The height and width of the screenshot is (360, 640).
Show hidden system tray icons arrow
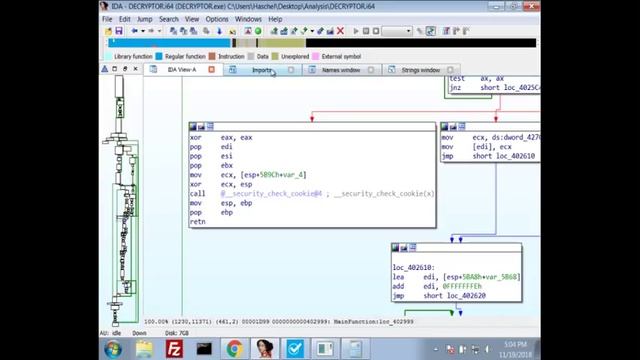click(x=436, y=349)
